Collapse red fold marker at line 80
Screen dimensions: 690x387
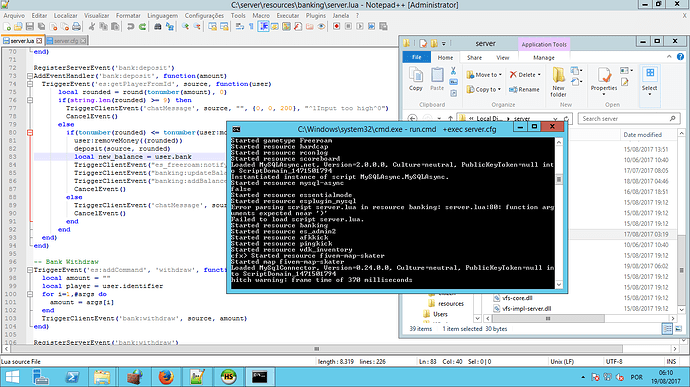point(30,132)
